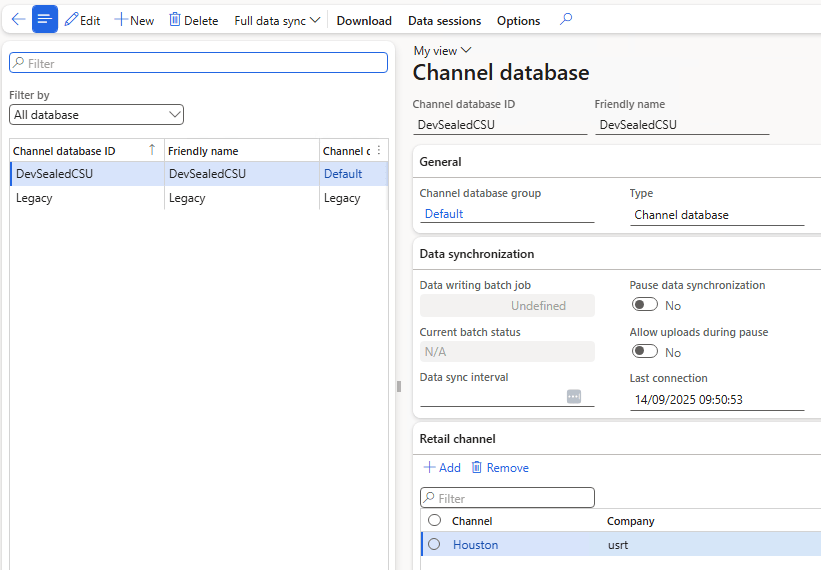Click the back arrow icon
Image resolution: width=821 pixels, height=570 pixels.
18,19
